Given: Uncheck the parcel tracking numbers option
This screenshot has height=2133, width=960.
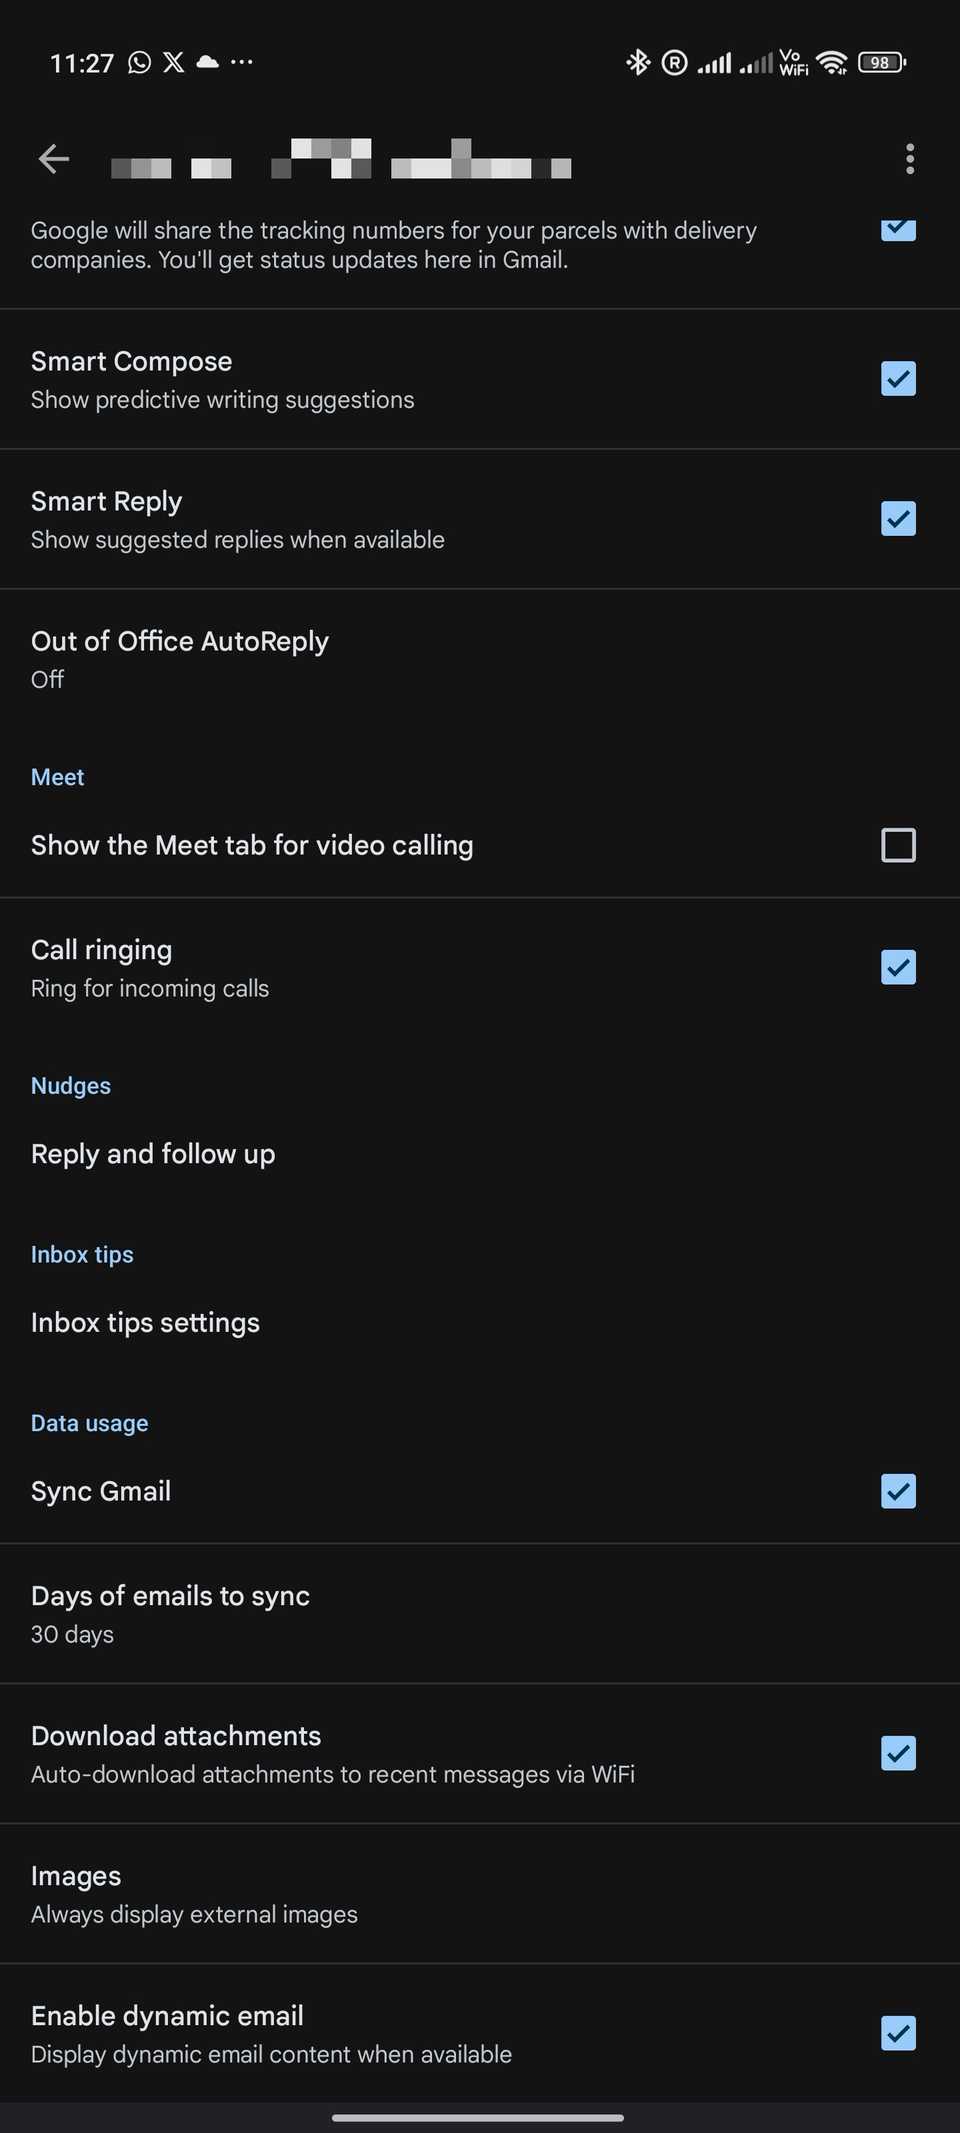Looking at the screenshot, I should point(897,230).
